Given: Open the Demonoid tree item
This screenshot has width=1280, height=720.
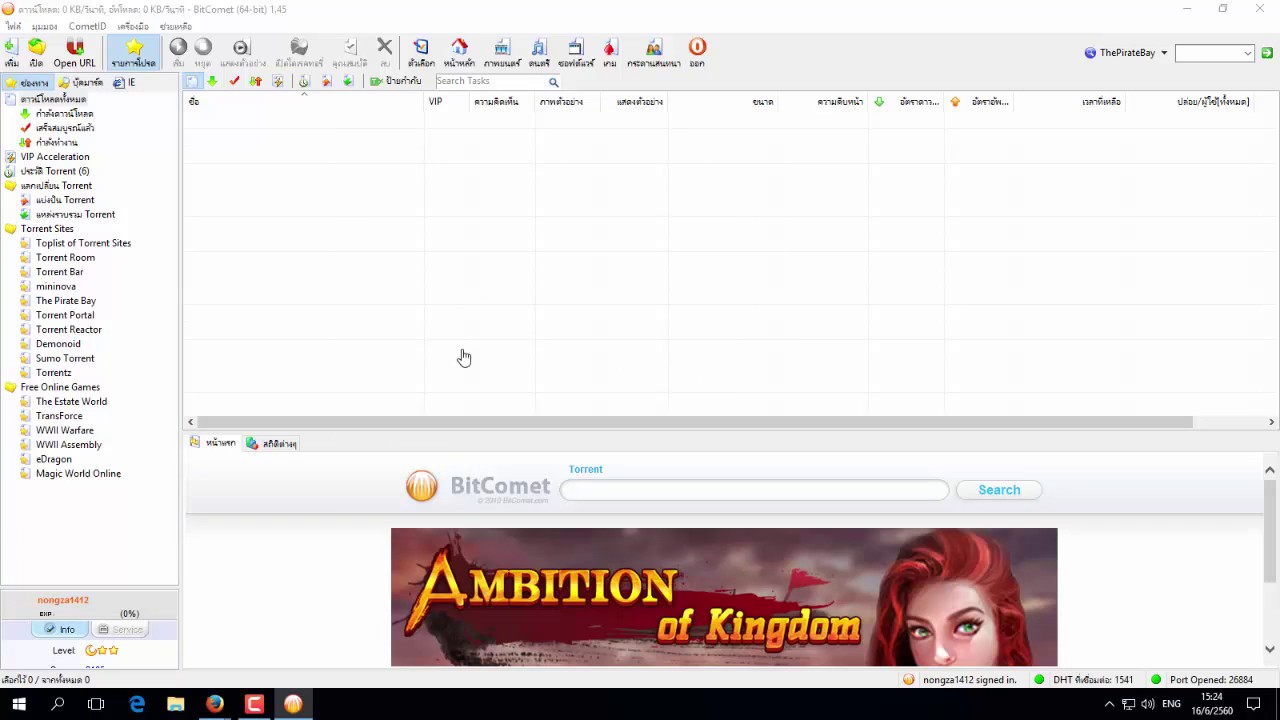Looking at the screenshot, I should [x=58, y=344].
